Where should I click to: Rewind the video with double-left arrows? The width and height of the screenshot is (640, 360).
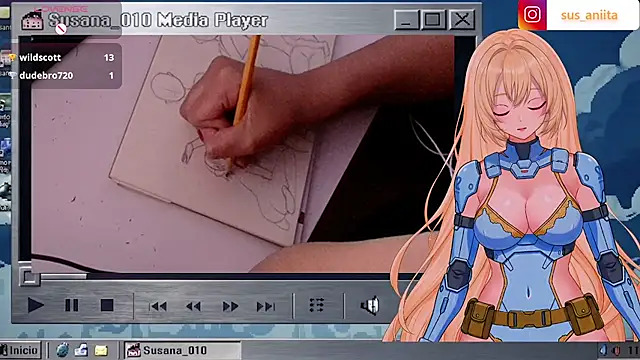coord(193,306)
